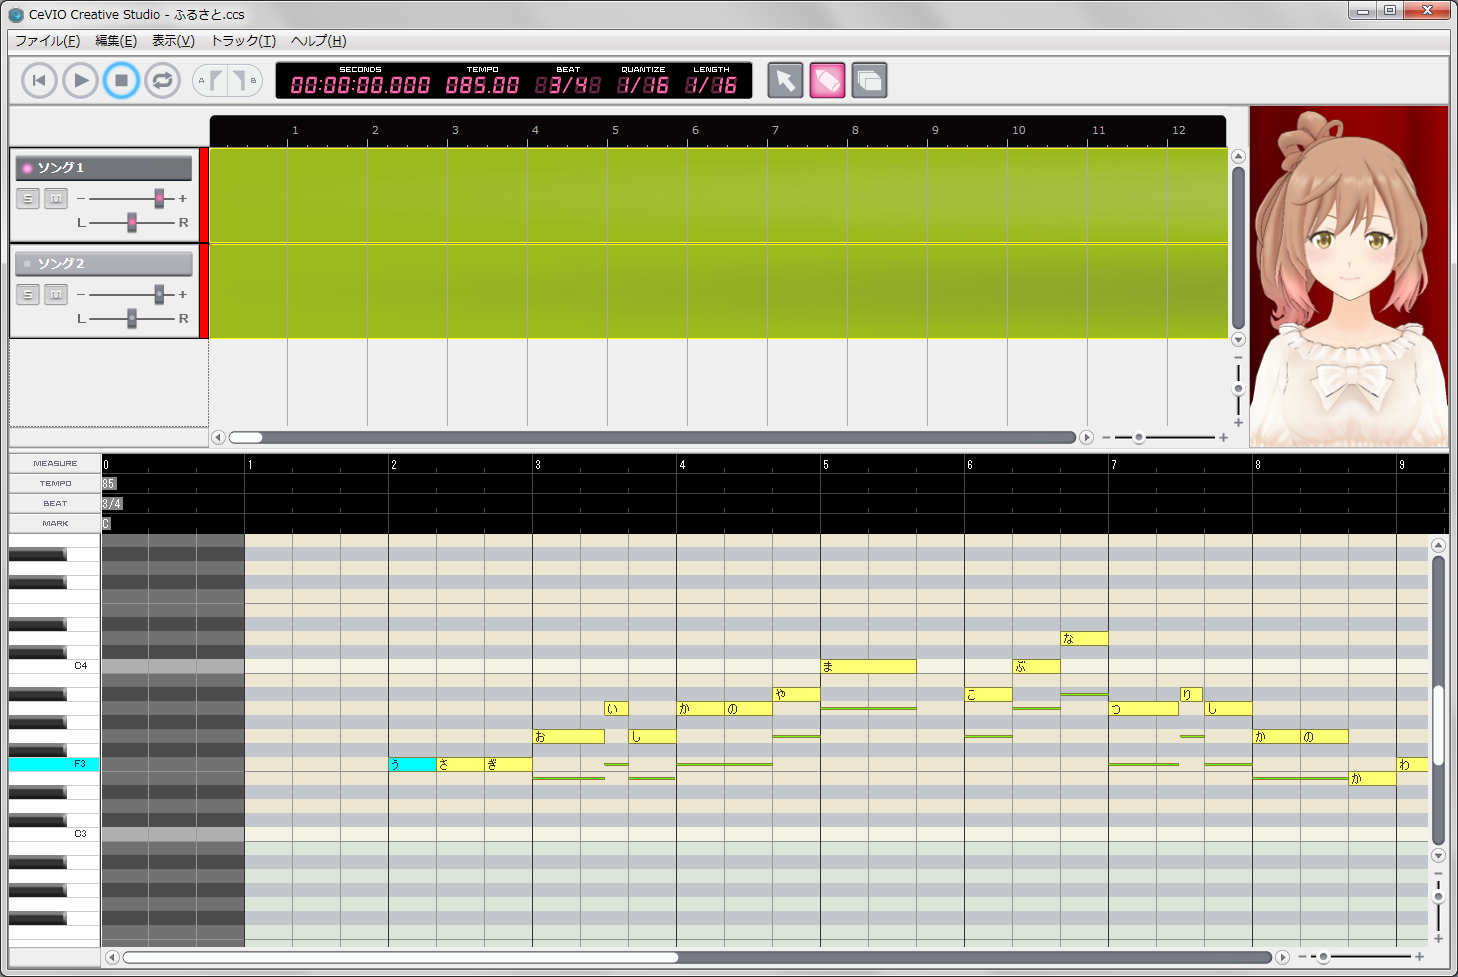Select the note labeled ま
The width and height of the screenshot is (1458, 977).
(868, 666)
